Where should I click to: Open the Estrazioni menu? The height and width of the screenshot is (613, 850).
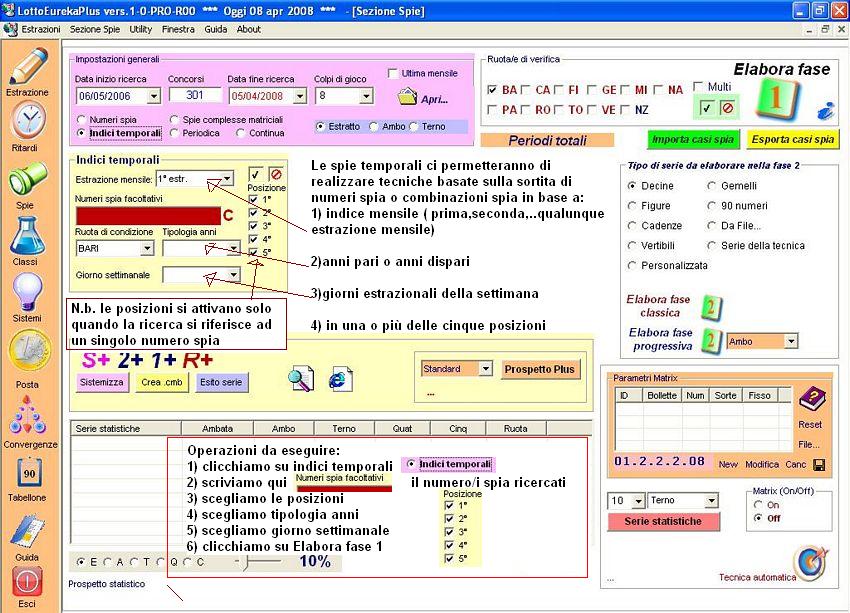tap(41, 29)
